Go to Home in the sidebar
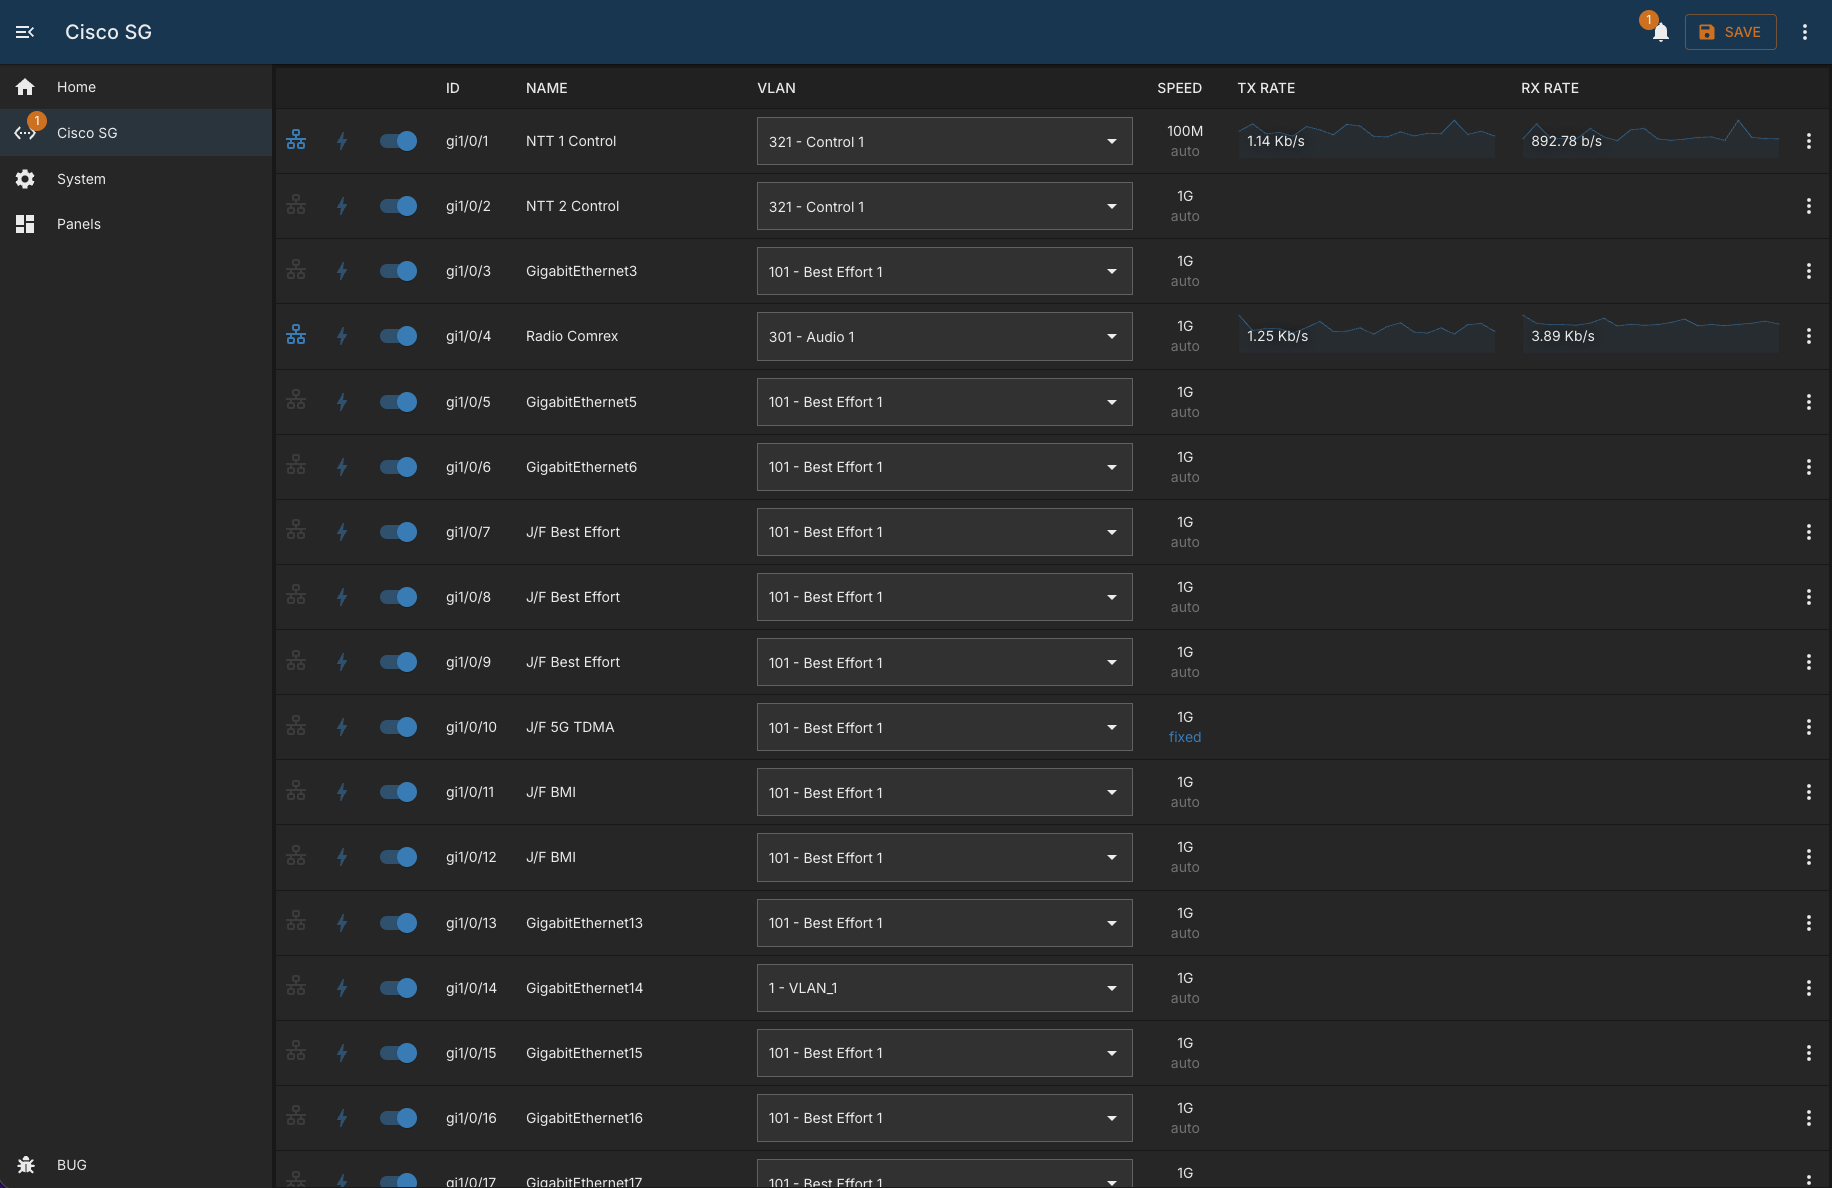1832x1188 pixels. coord(136,87)
